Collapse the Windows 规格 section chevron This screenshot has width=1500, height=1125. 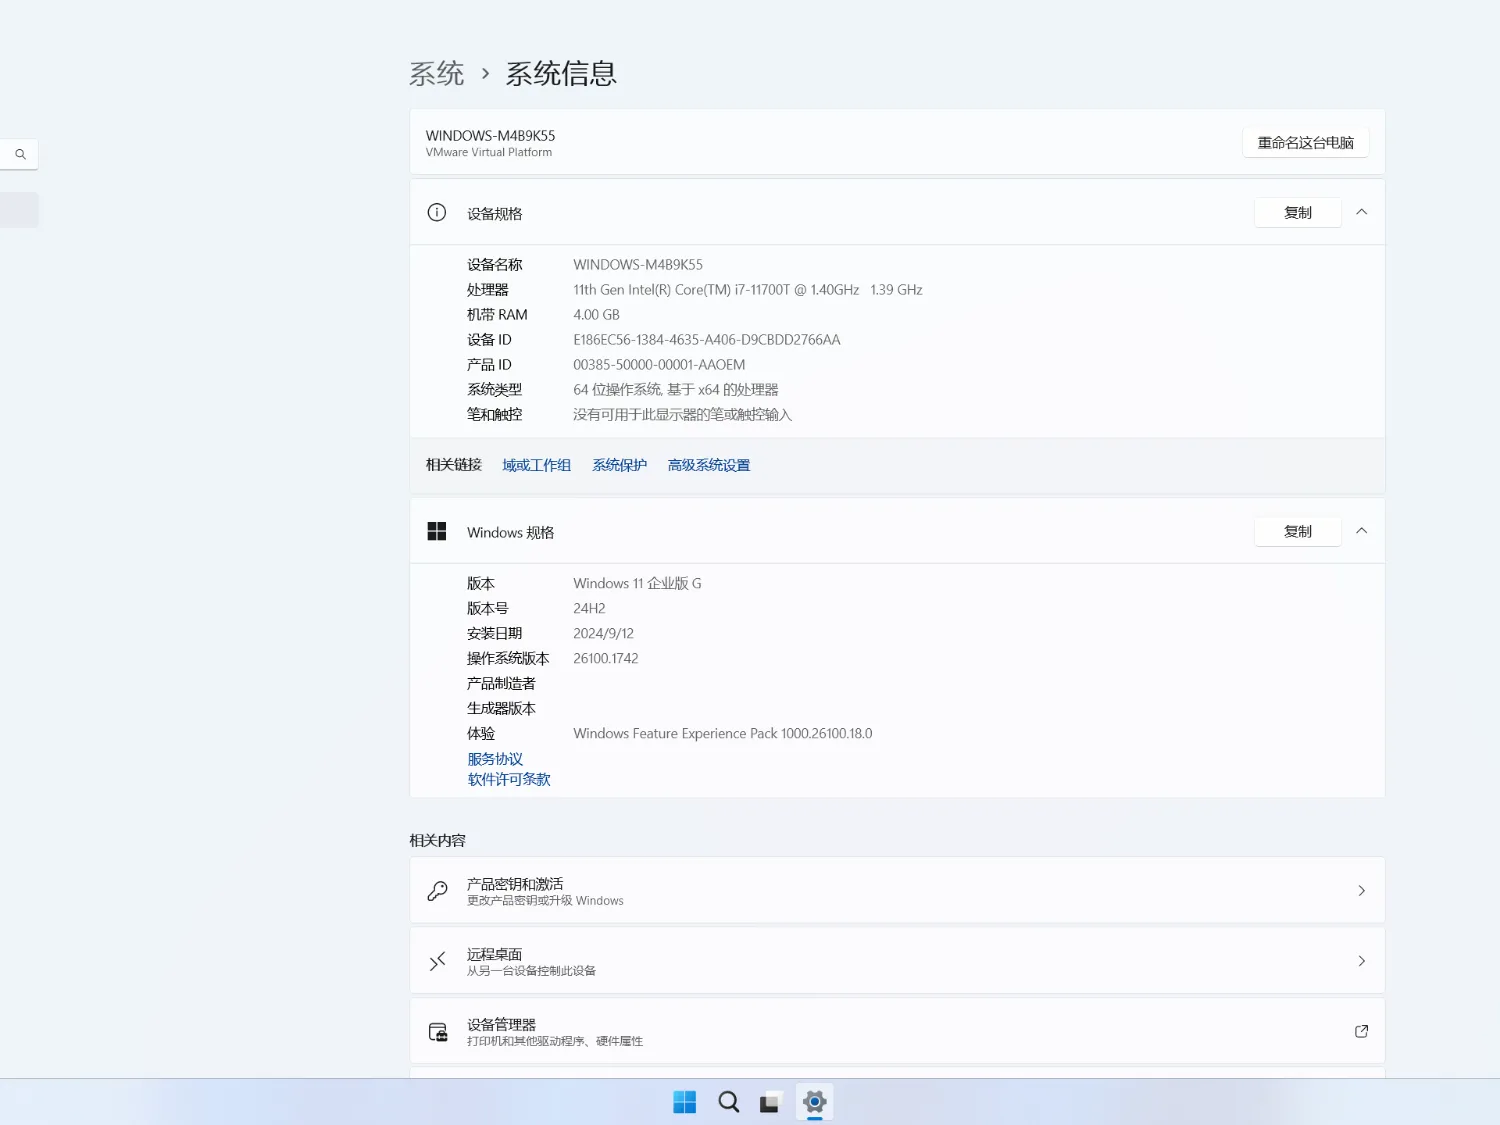(x=1361, y=531)
